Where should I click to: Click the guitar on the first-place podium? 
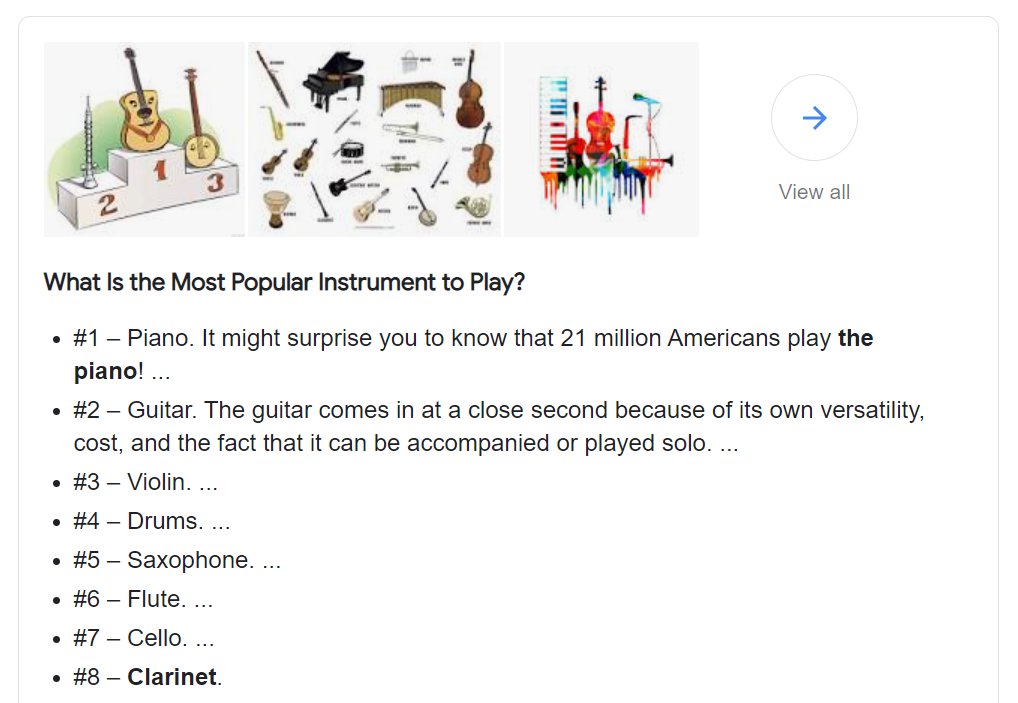coord(140,108)
